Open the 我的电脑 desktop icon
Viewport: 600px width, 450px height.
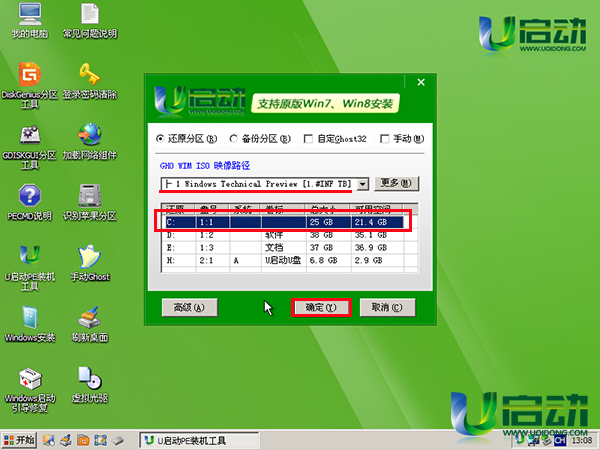[x=30, y=21]
